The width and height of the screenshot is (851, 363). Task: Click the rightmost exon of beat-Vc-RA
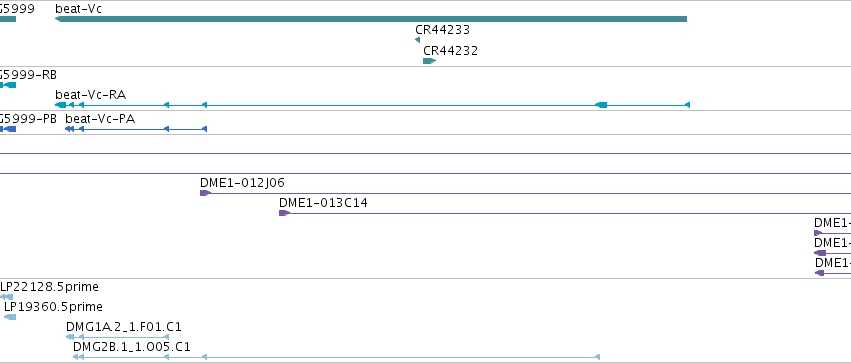tap(687, 105)
